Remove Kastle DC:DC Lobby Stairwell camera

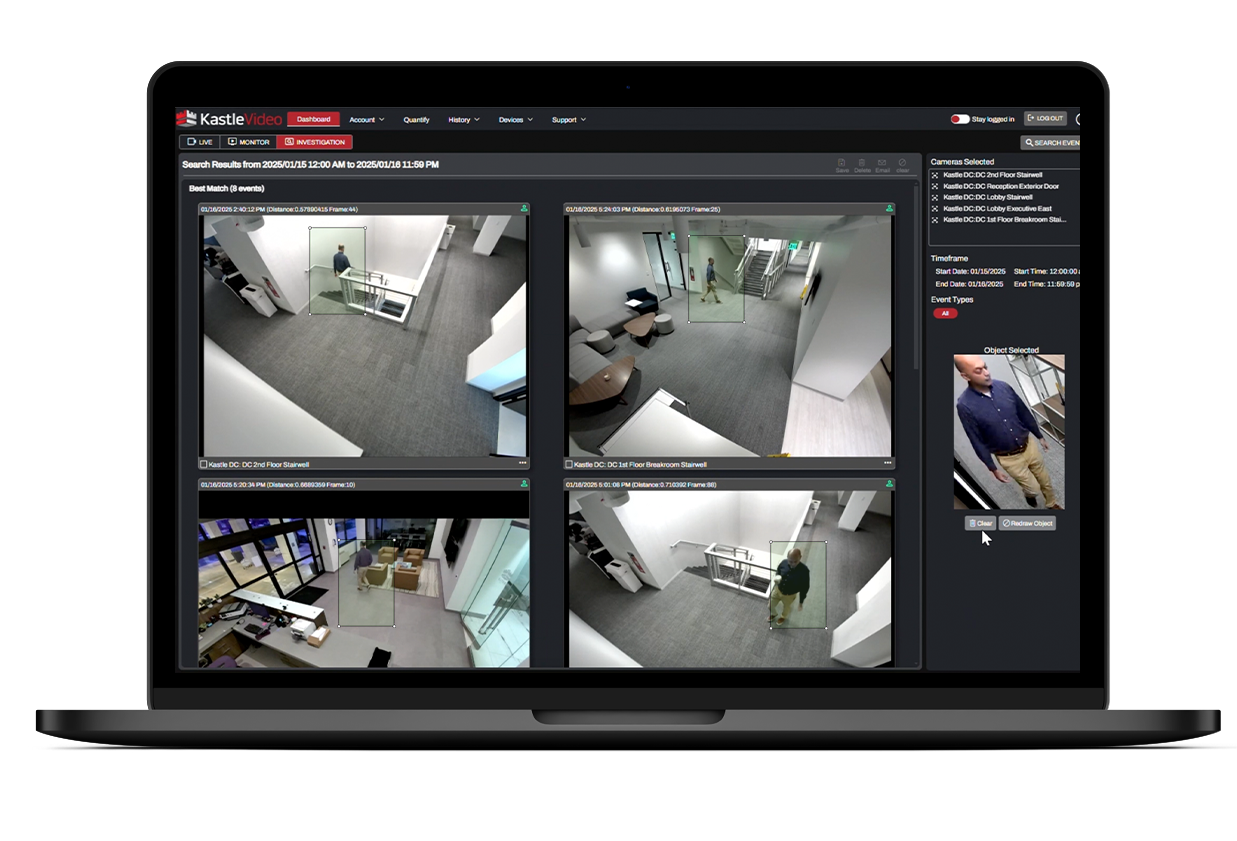point(935,197)
